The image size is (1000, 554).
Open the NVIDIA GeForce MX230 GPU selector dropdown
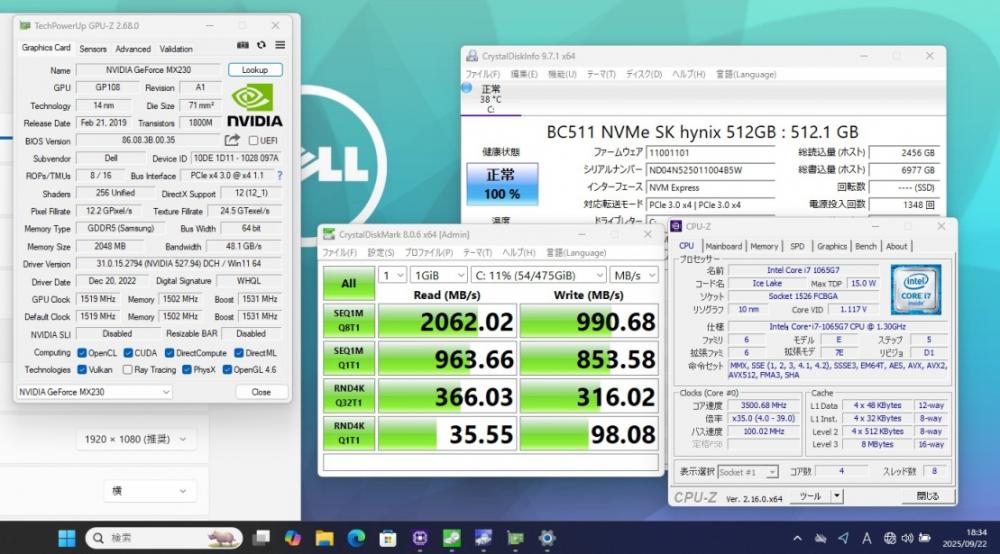pos(94,391)
